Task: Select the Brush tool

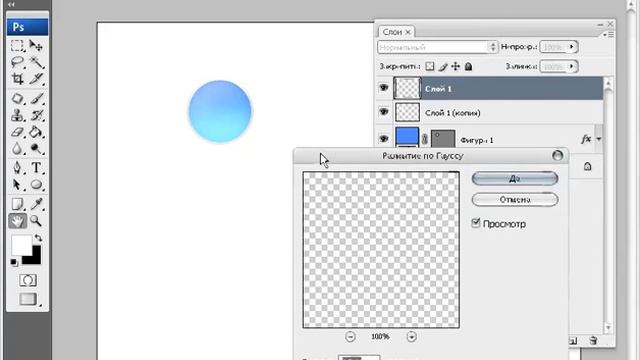Action: pos(36,98)
